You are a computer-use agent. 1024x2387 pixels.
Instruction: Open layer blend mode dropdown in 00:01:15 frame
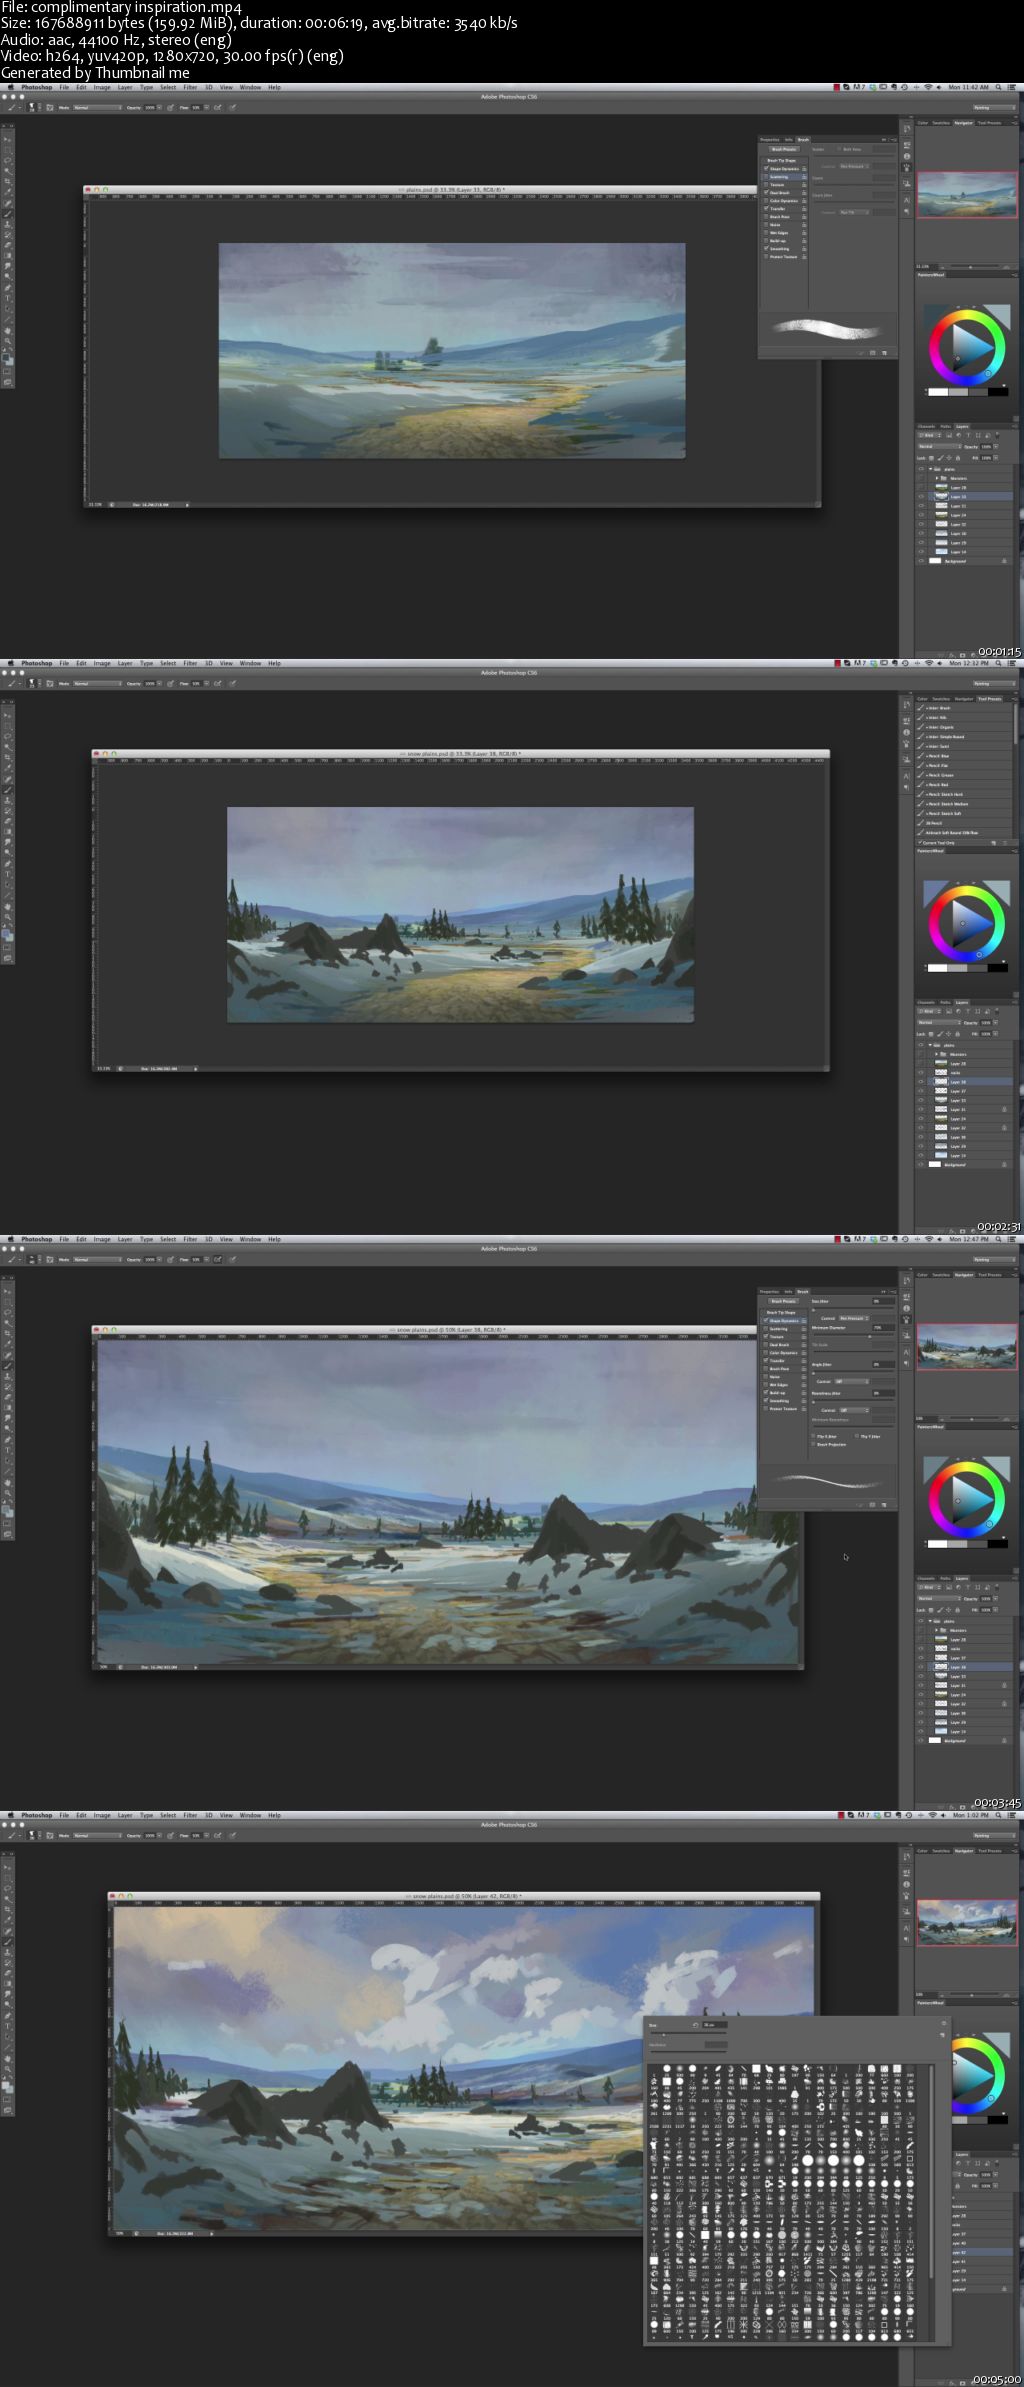pos(940,446)
